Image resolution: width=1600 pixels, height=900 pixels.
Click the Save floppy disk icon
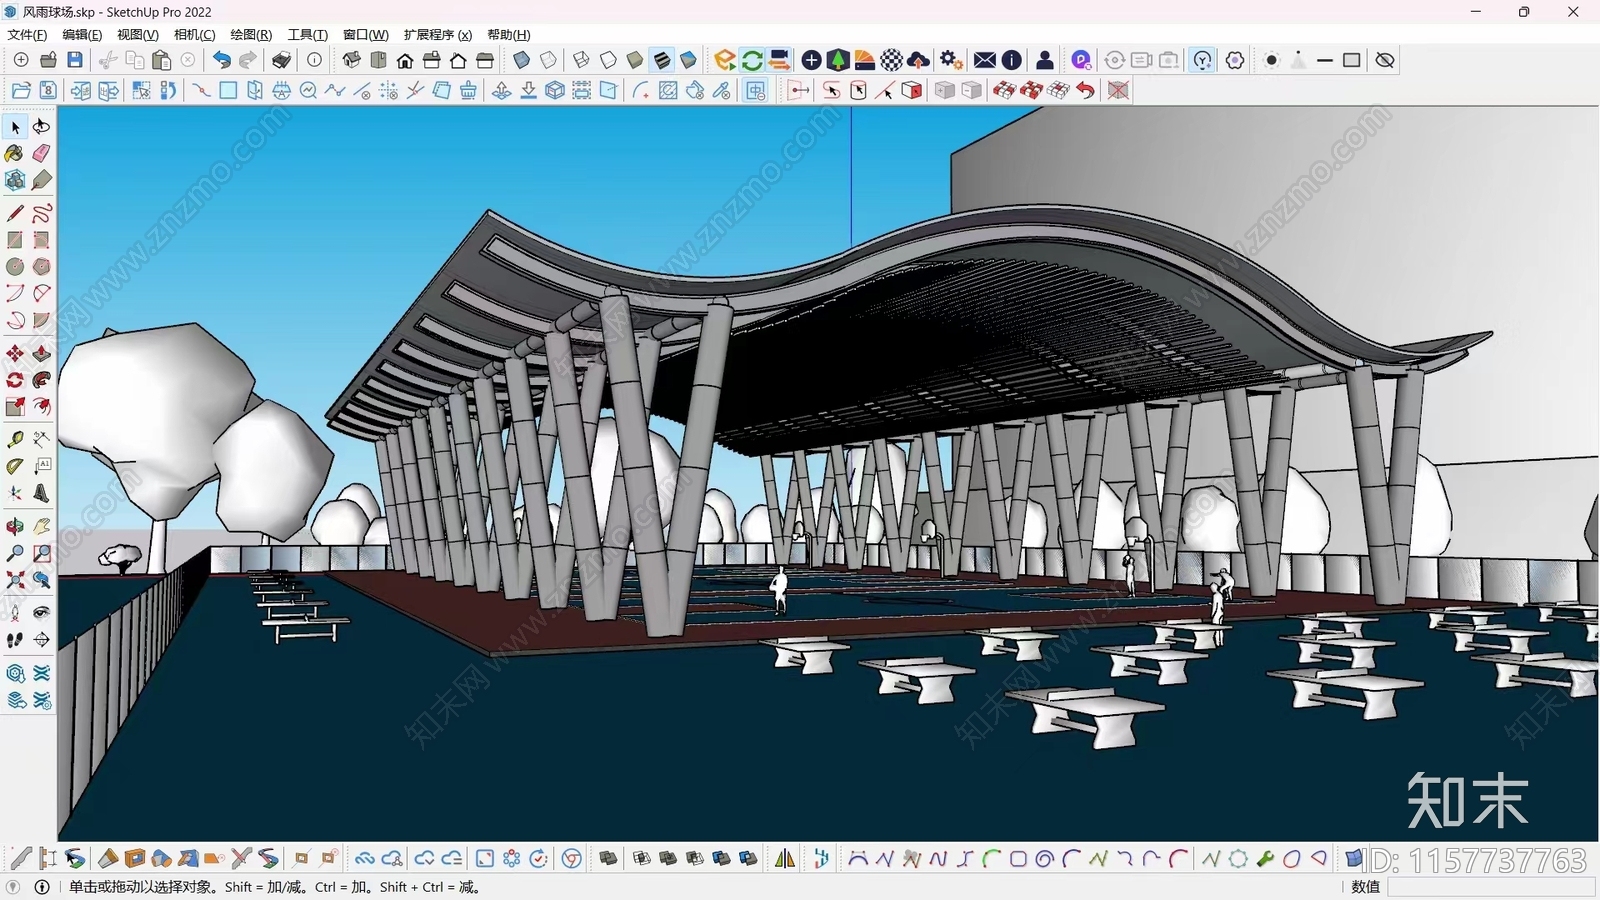(75, 60)
